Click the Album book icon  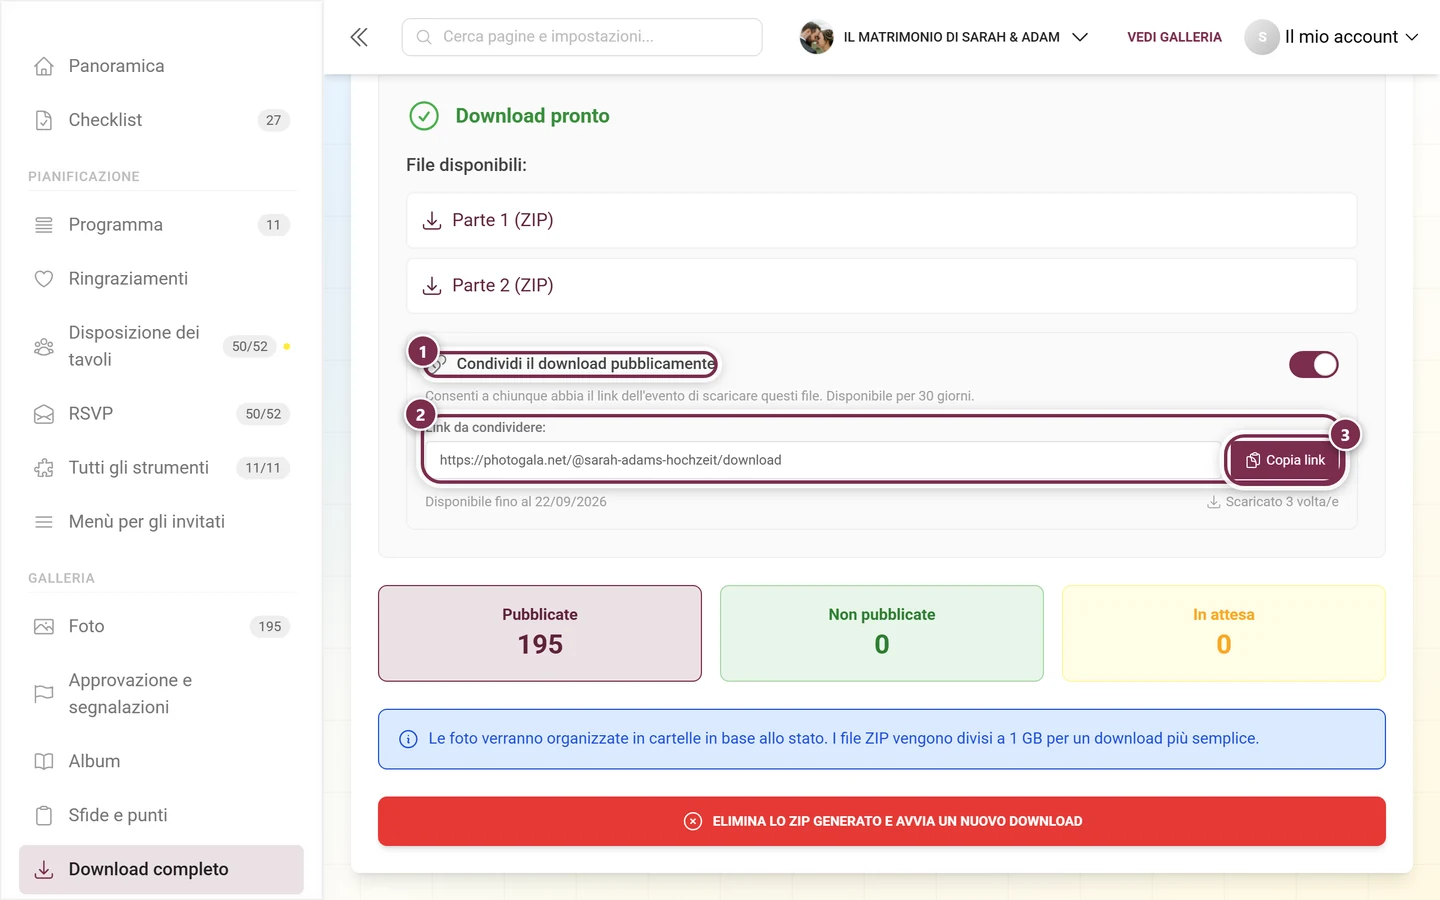coord(44,761)
